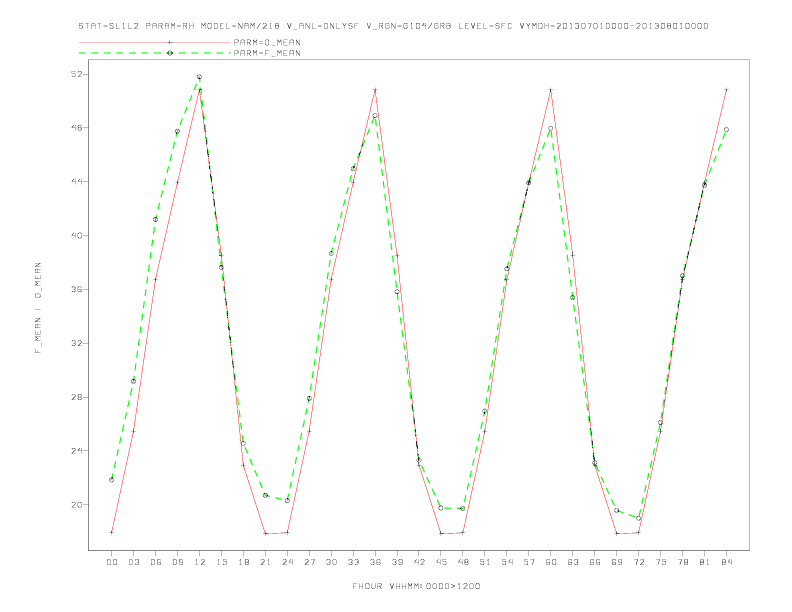
Task: Click x-axis tick label 15
Action: [x=221, y=562]
